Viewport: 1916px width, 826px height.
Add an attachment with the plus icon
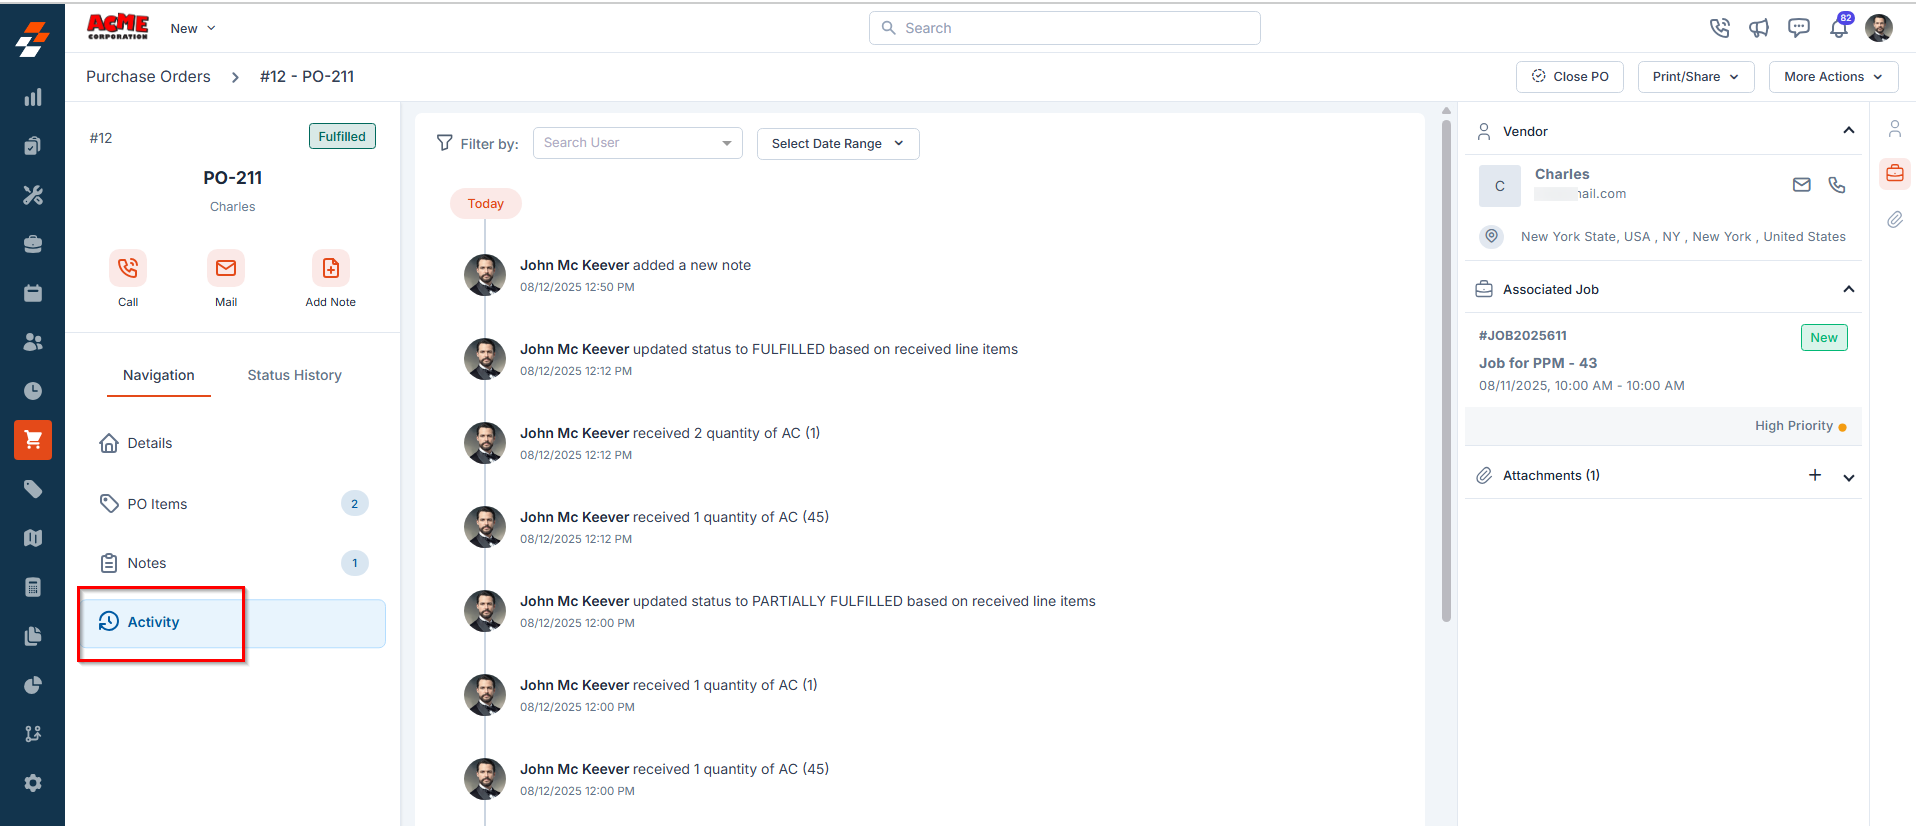1815,475
